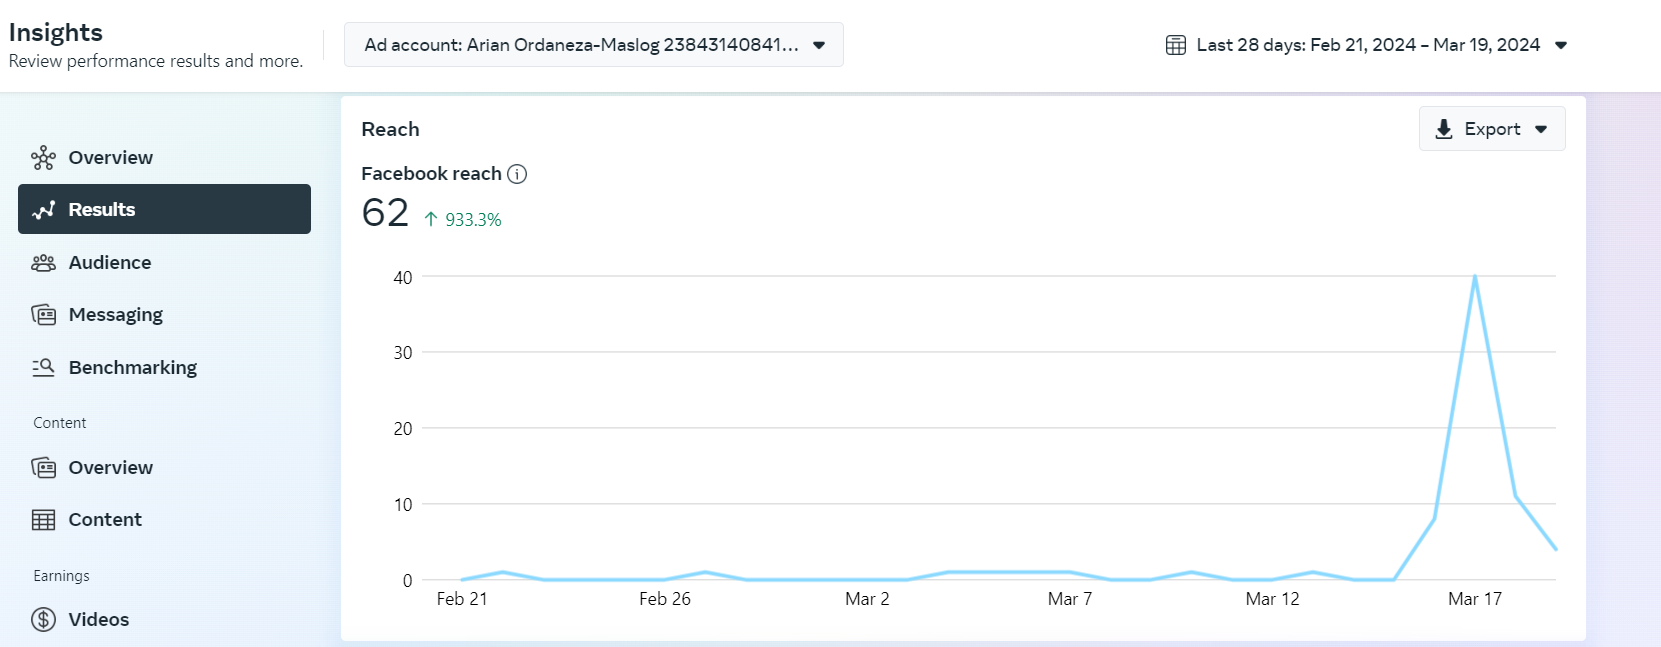
Task: Click the calendar icon beside date range
Action: click(x=1176, y=45)
